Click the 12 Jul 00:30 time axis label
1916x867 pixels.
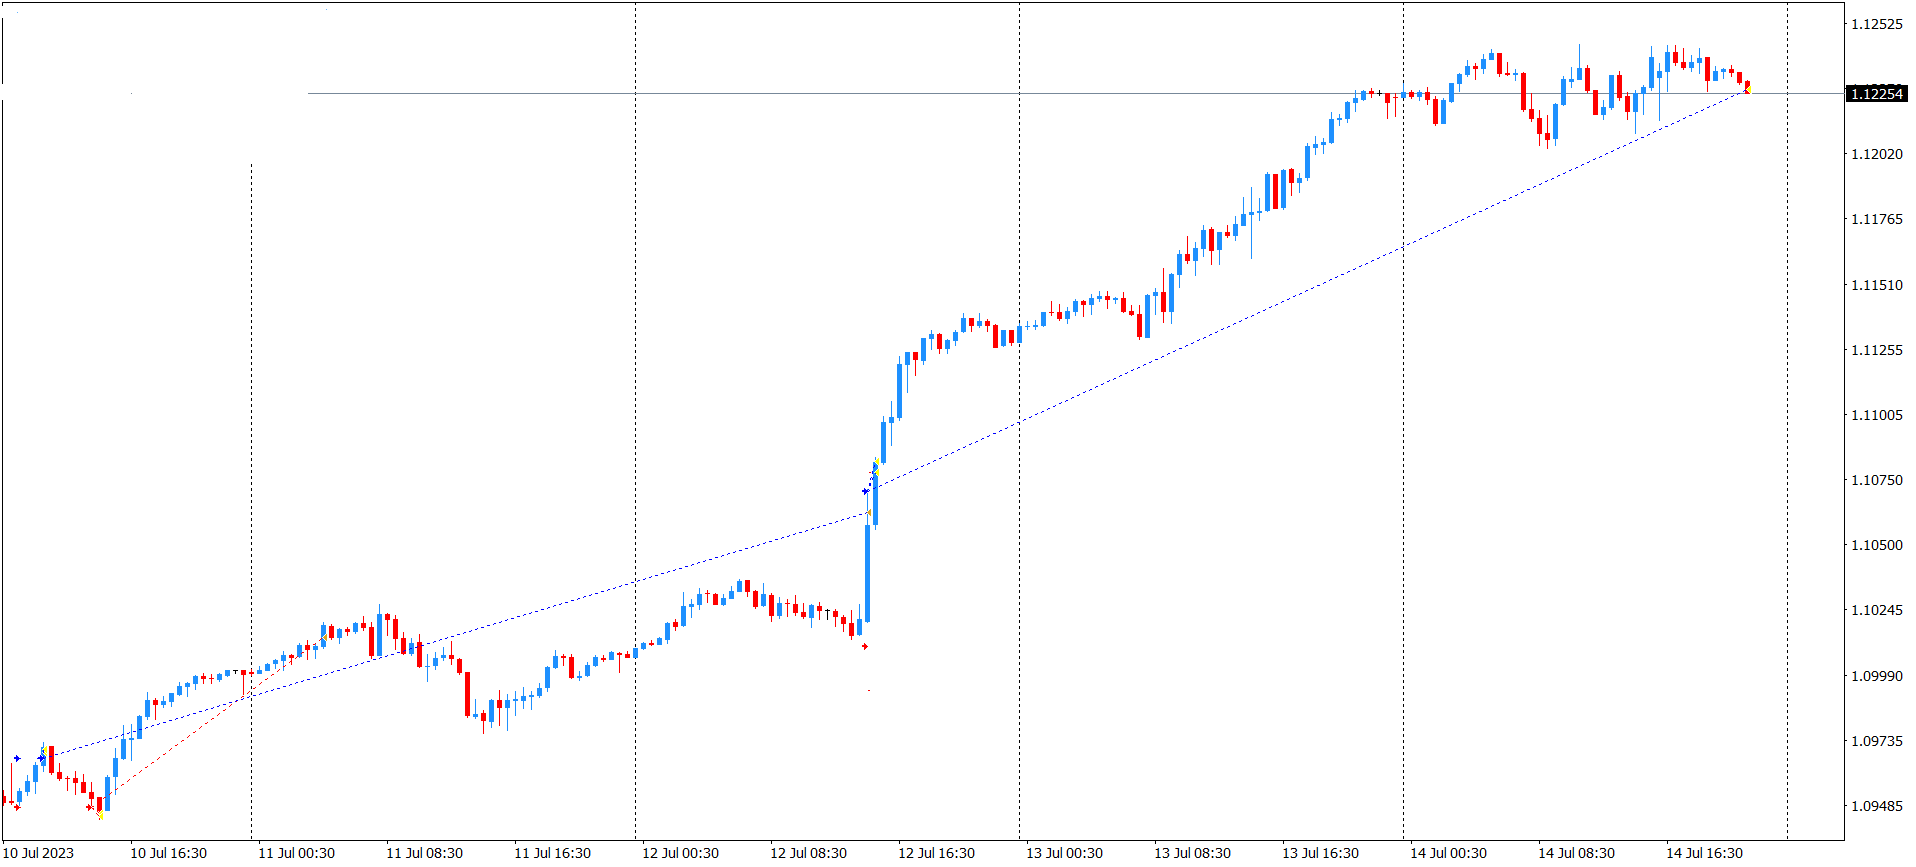click(x=680, y=853)
